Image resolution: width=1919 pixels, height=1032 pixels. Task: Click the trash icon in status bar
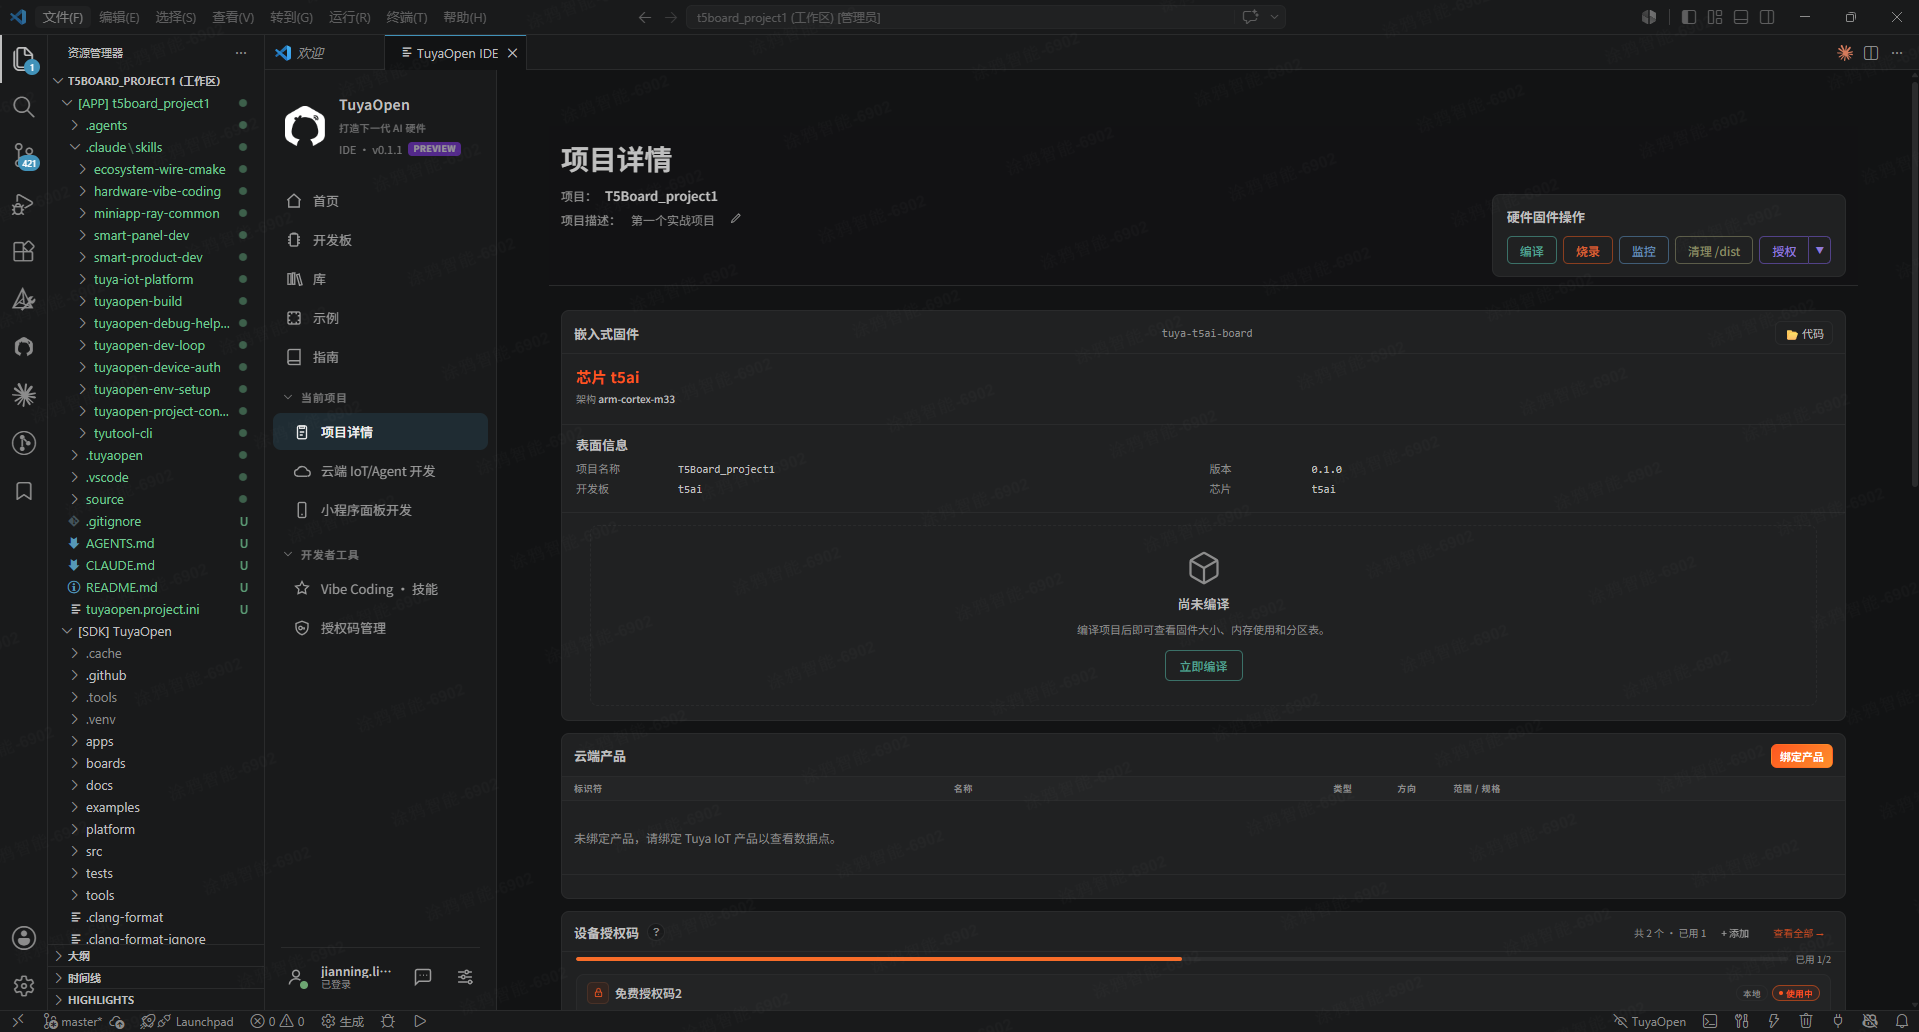(1806, 1021)
